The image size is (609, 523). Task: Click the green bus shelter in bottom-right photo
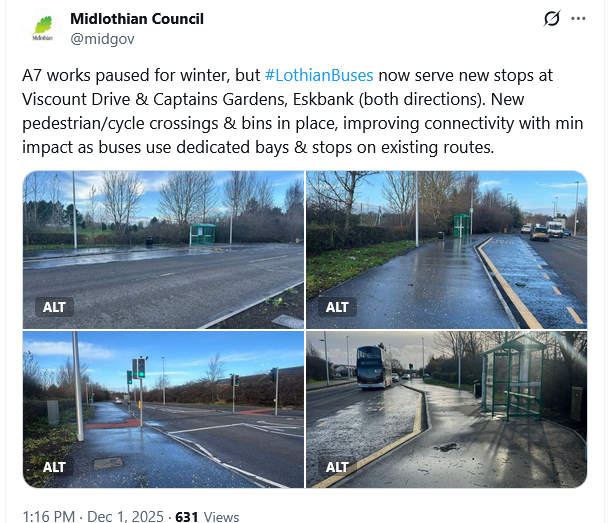[513, 379]
